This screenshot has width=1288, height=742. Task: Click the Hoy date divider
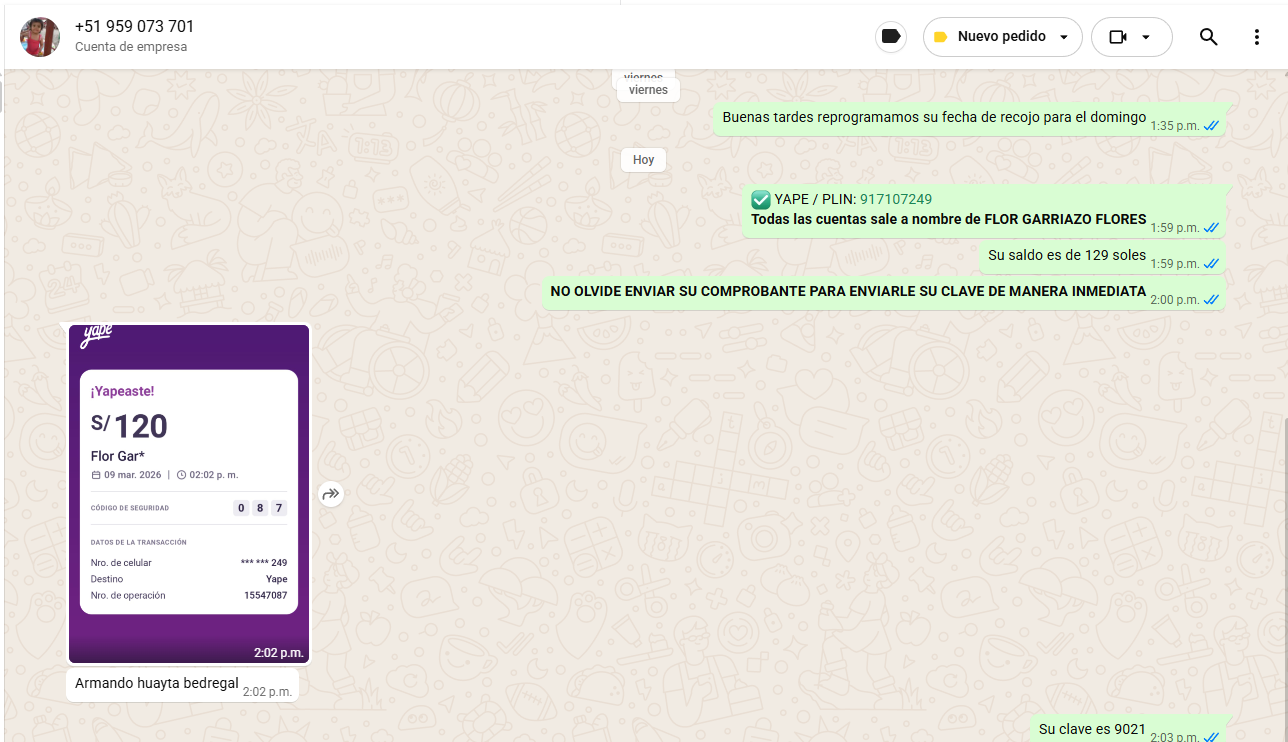tap(643, 160)
